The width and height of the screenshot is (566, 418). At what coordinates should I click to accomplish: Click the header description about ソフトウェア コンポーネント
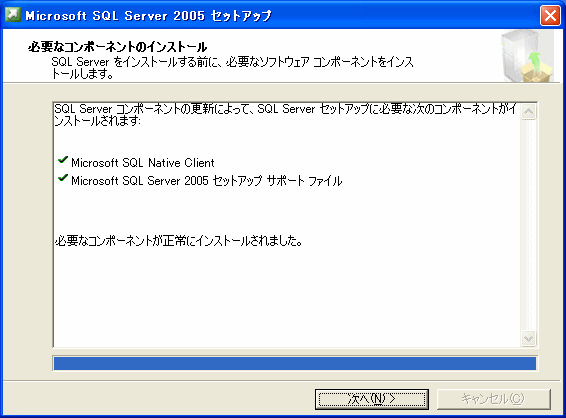pos(232,68)
